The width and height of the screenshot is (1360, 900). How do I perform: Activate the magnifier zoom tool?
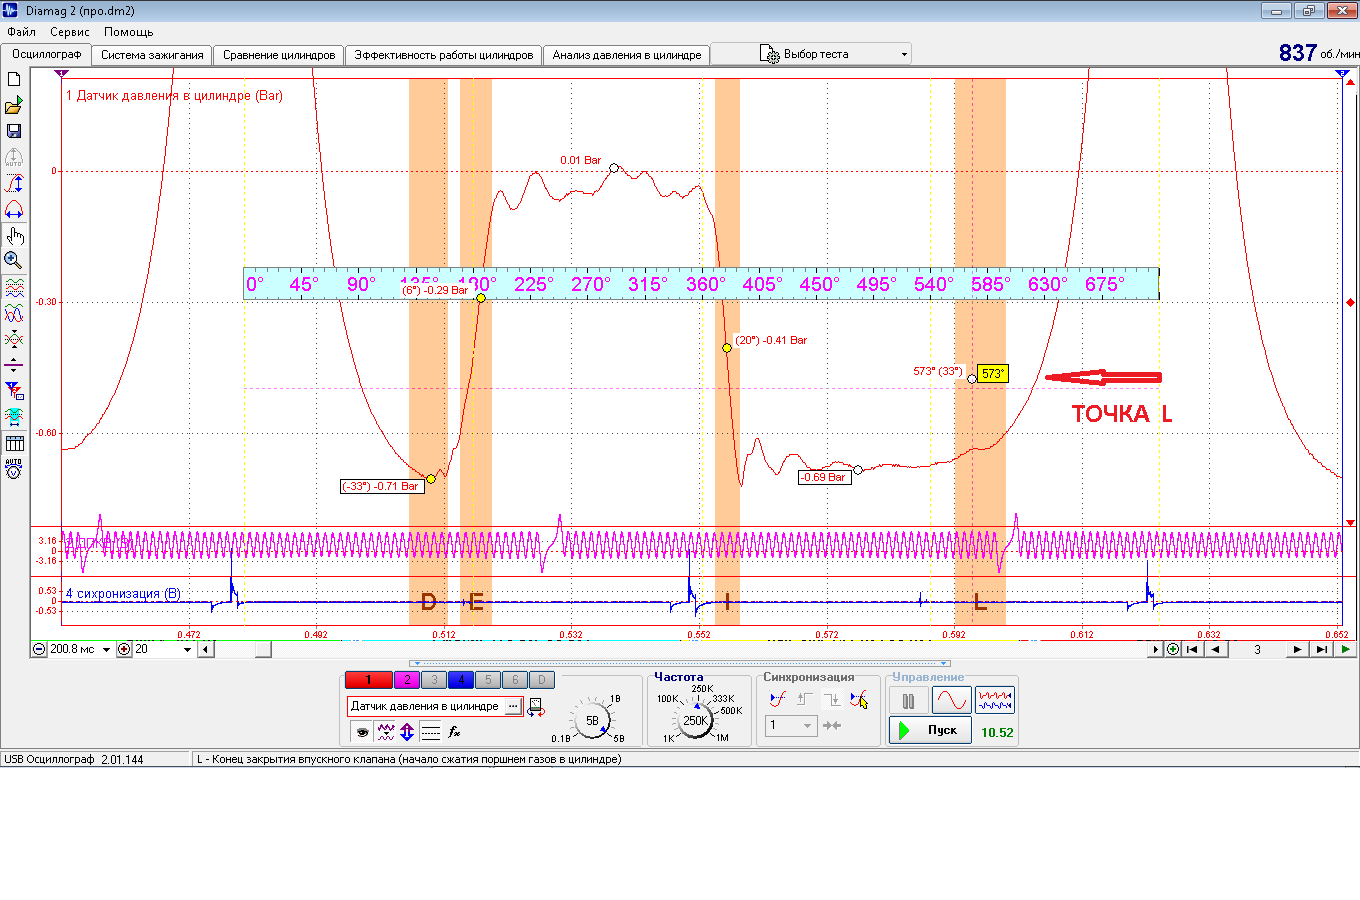(x=14, y=261)
